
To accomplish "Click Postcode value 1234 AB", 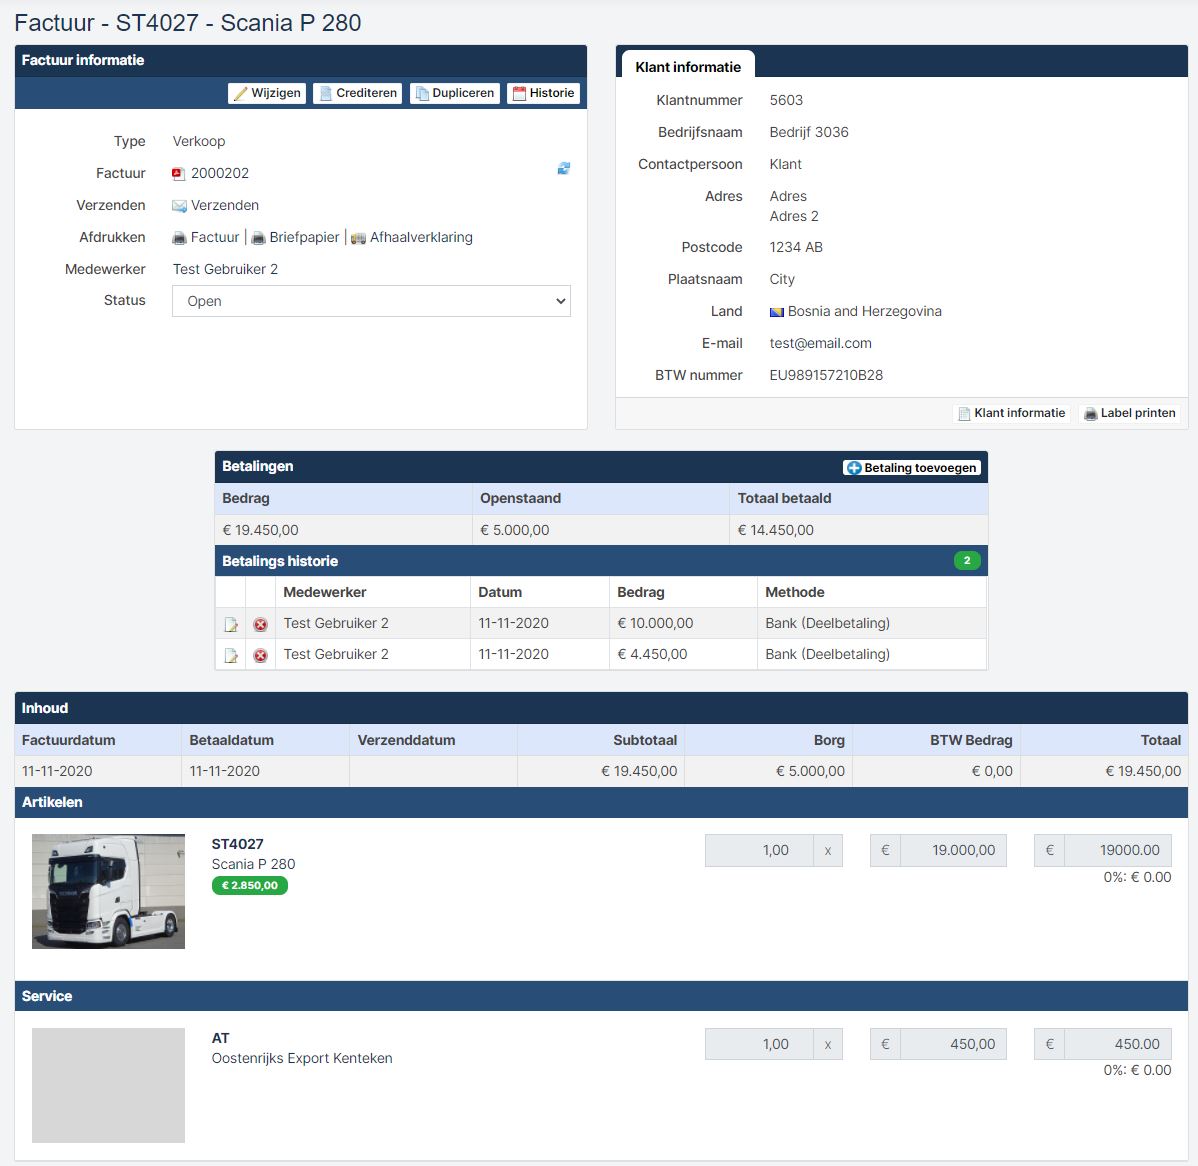I will 796,248.
